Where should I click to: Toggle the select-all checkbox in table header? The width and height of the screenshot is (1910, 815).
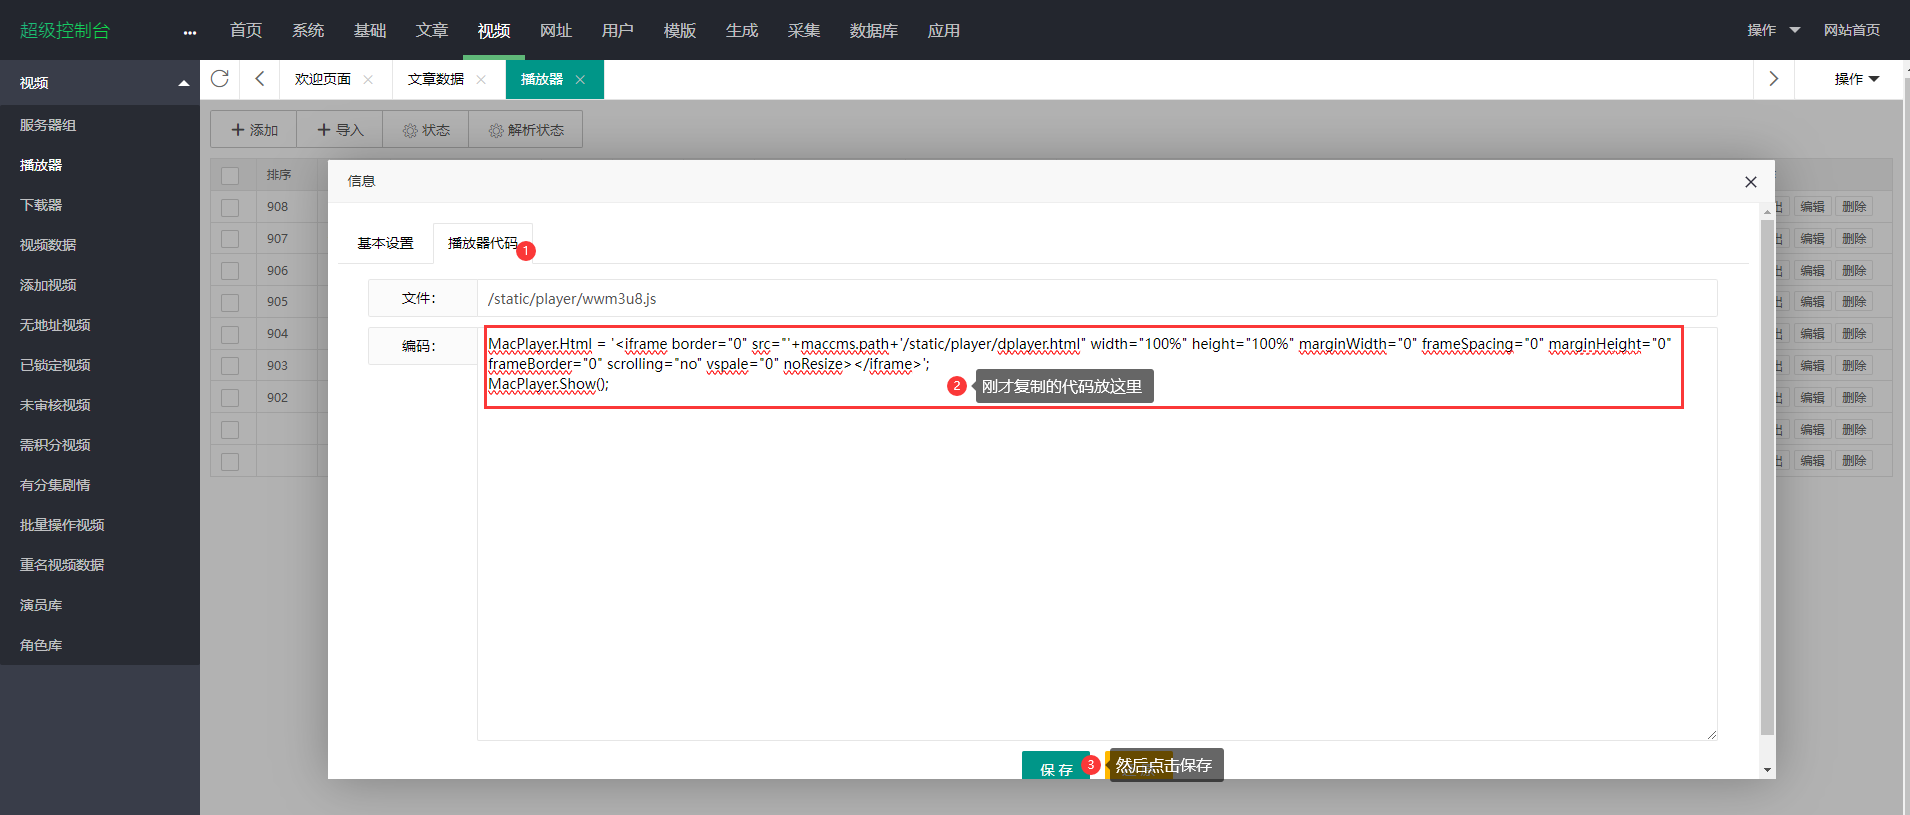230,175
